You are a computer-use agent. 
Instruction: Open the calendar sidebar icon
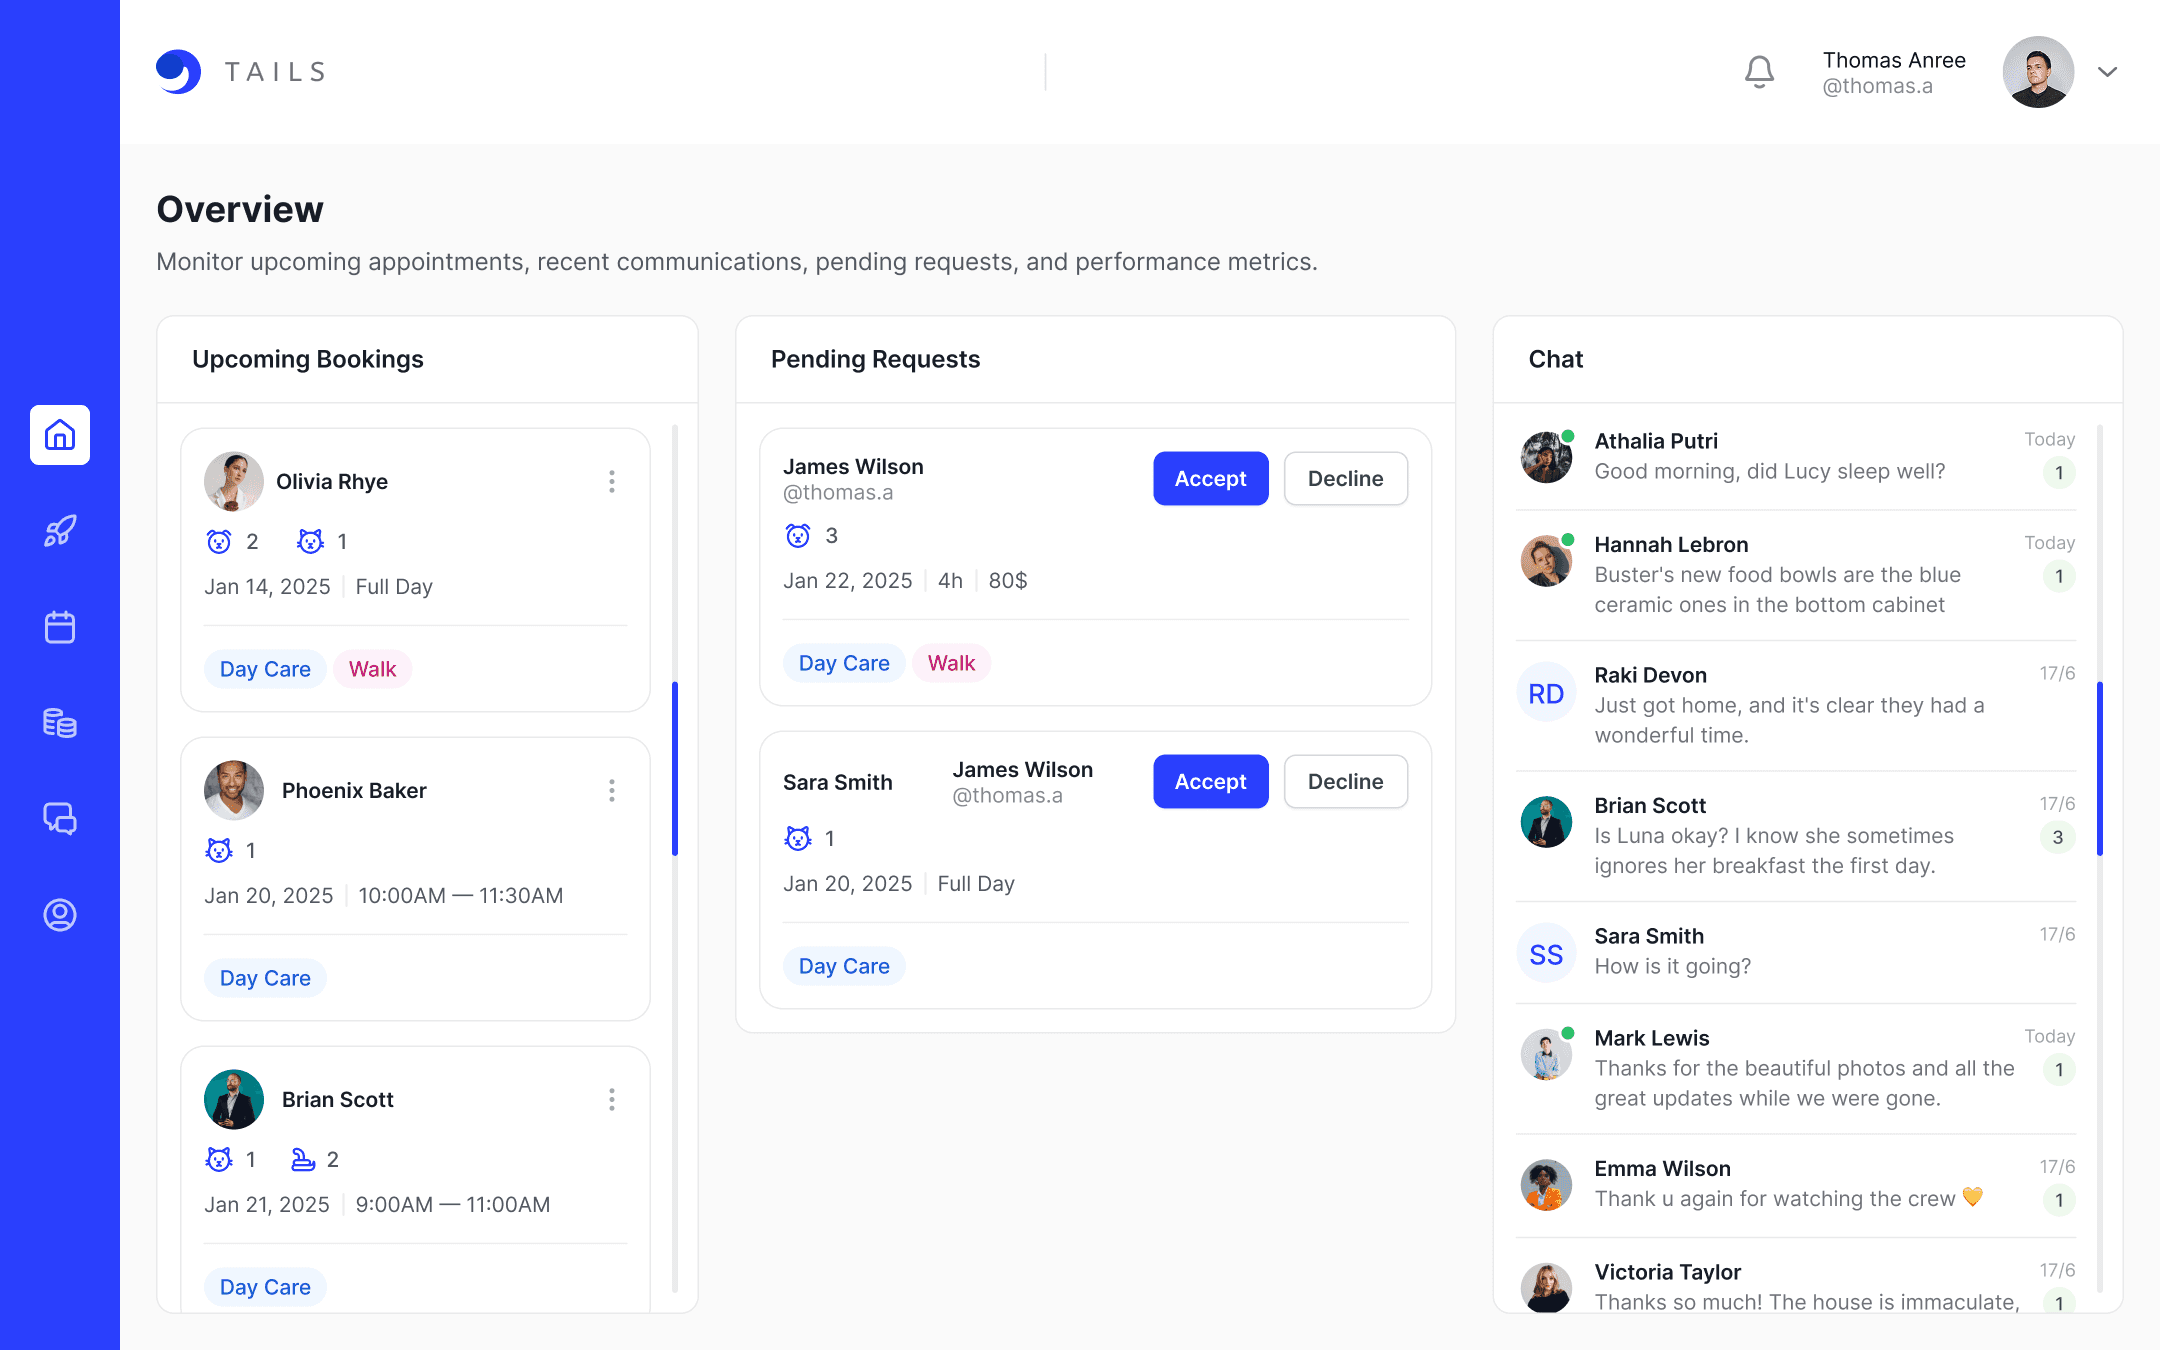(x=60, y=627)
